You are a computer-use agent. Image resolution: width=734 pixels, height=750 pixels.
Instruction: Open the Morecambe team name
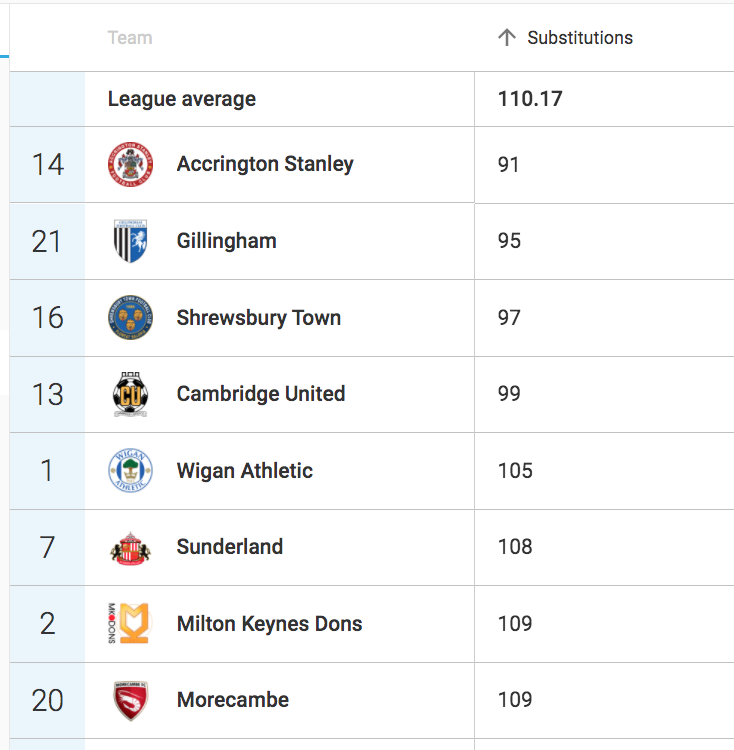pos(232,700)
